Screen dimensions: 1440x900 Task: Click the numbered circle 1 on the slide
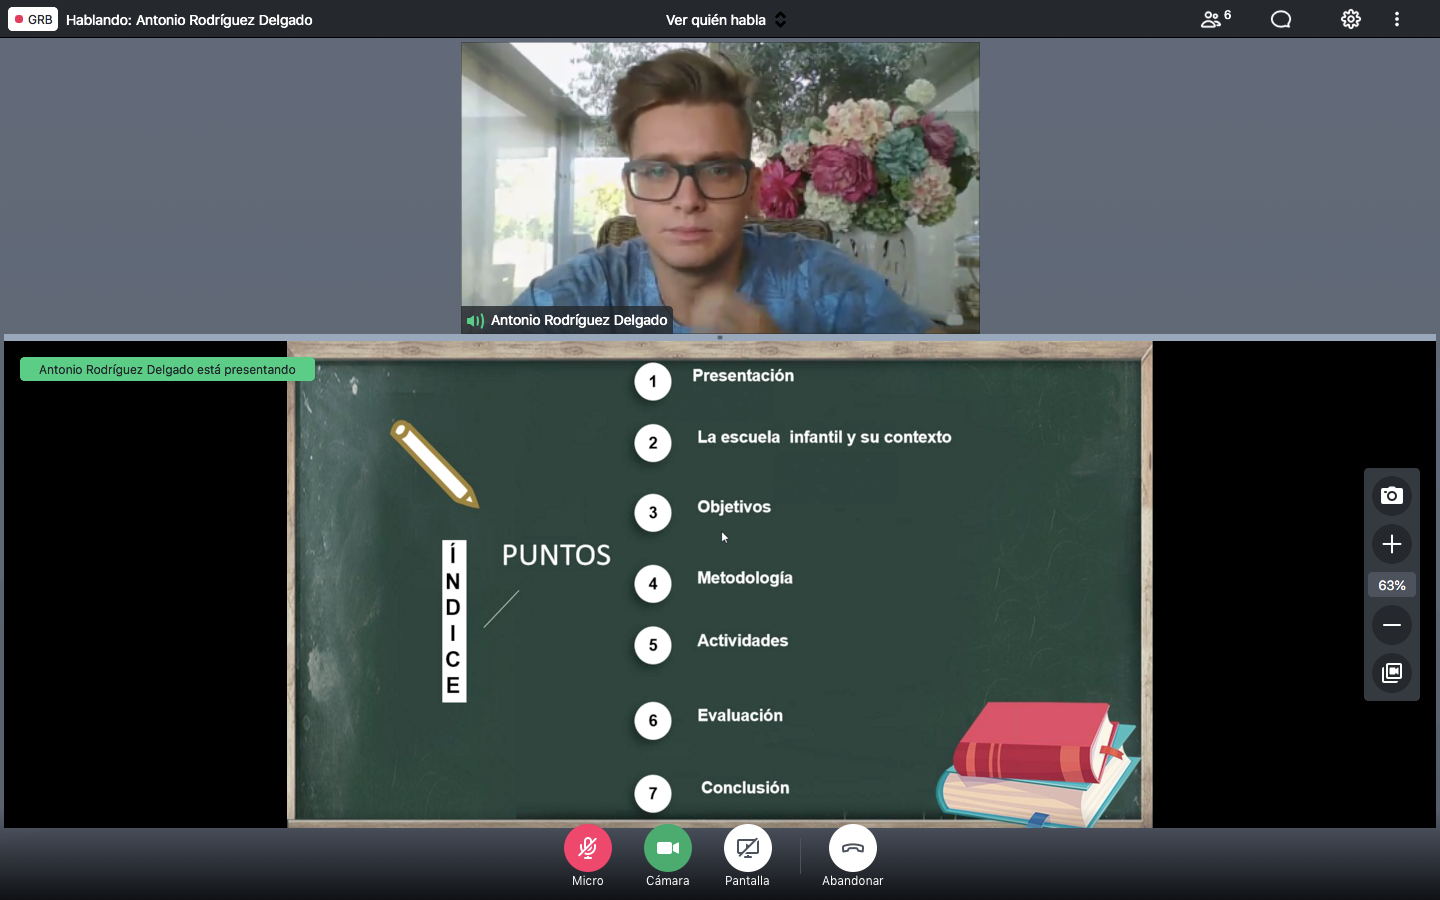[x=653, y=381]
